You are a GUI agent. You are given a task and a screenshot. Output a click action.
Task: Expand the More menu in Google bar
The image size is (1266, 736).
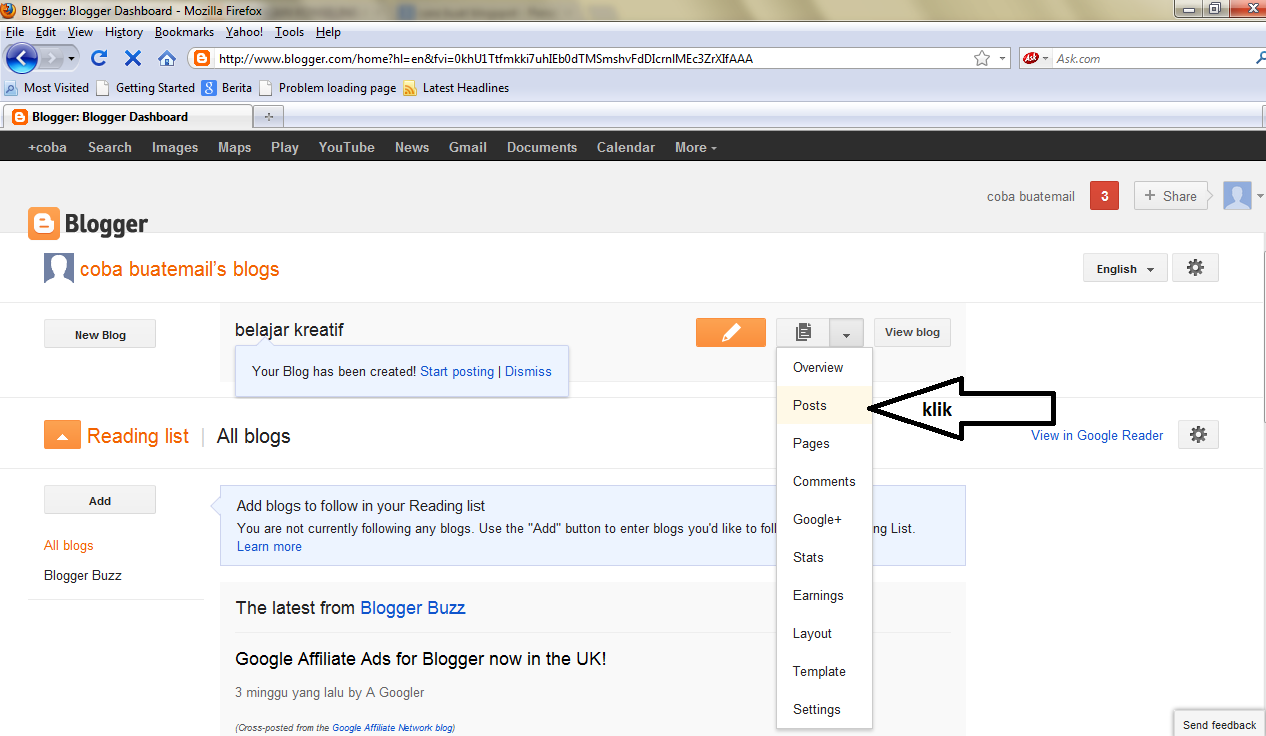696,147
